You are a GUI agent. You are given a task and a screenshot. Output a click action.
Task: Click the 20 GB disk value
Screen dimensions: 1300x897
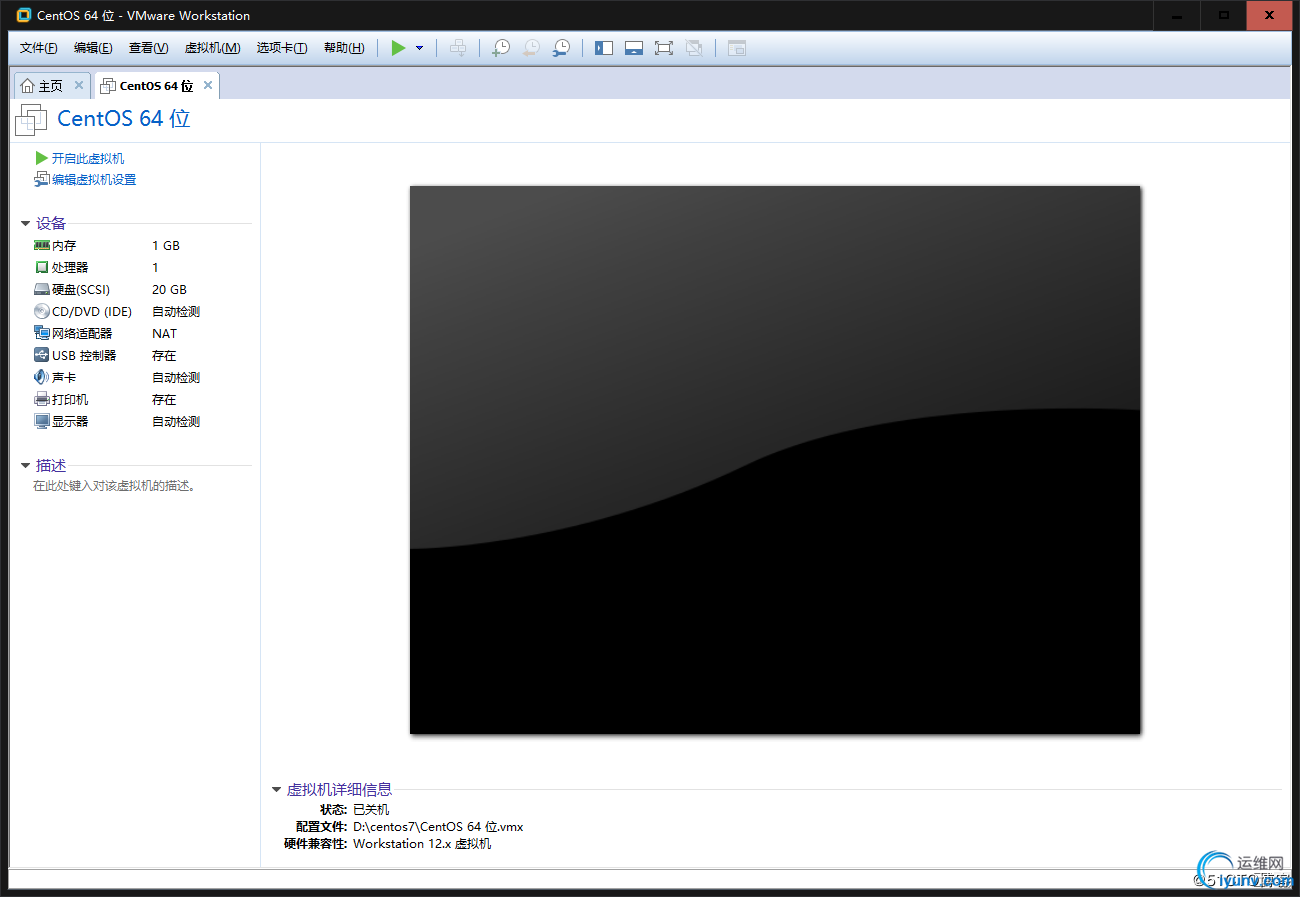pyautogui.click(x=169, y=290)
